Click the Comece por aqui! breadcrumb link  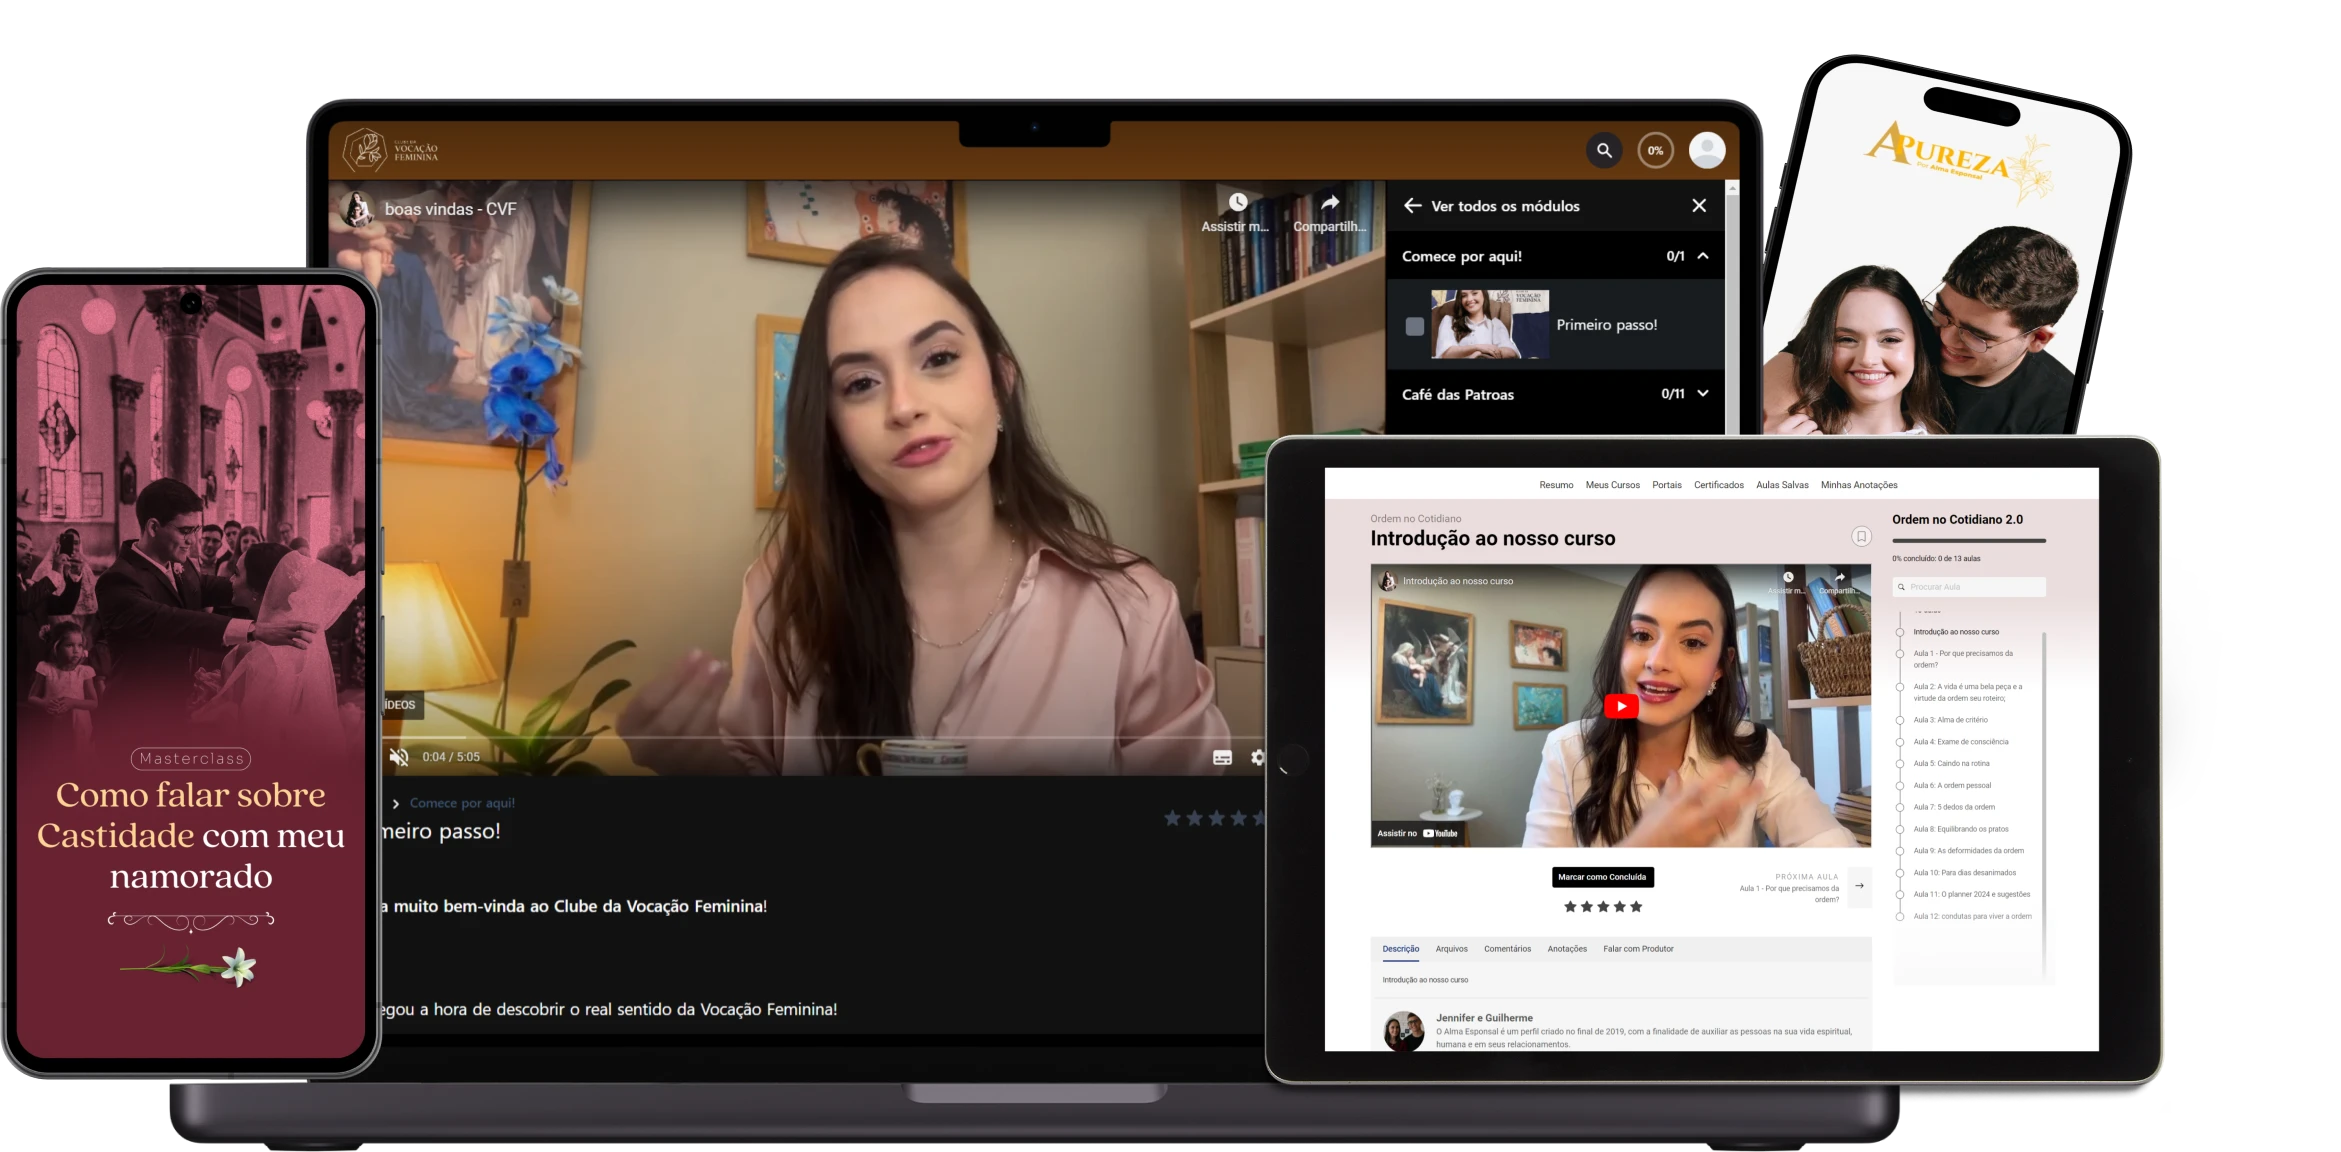pyautogui.click(x=462, y=803)
